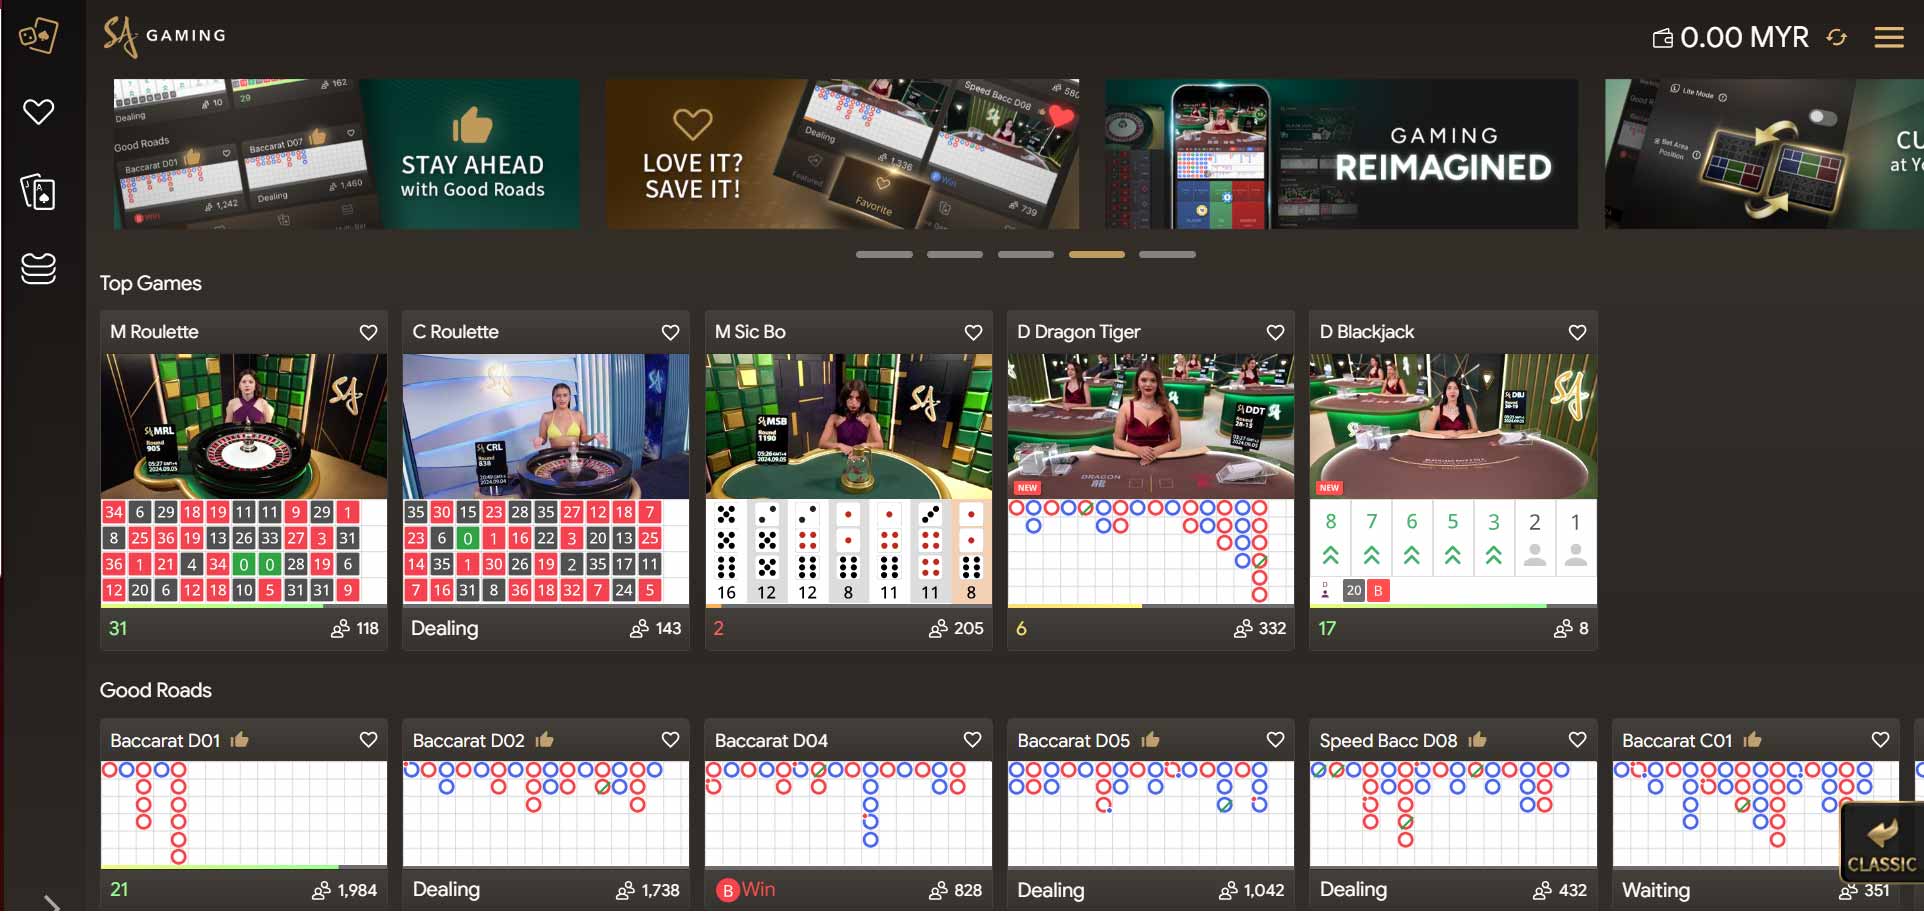Click the SA Gaming logo
The image size is (1924, 914).
point(165,36)
